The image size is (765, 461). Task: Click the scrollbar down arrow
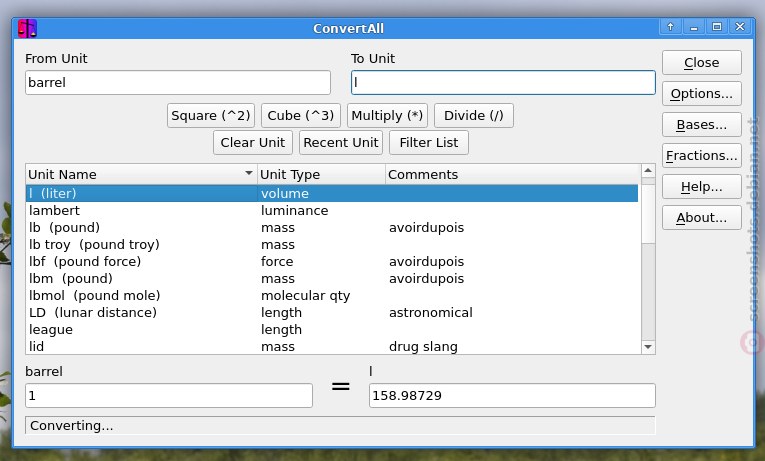click(x=648, y=347)
